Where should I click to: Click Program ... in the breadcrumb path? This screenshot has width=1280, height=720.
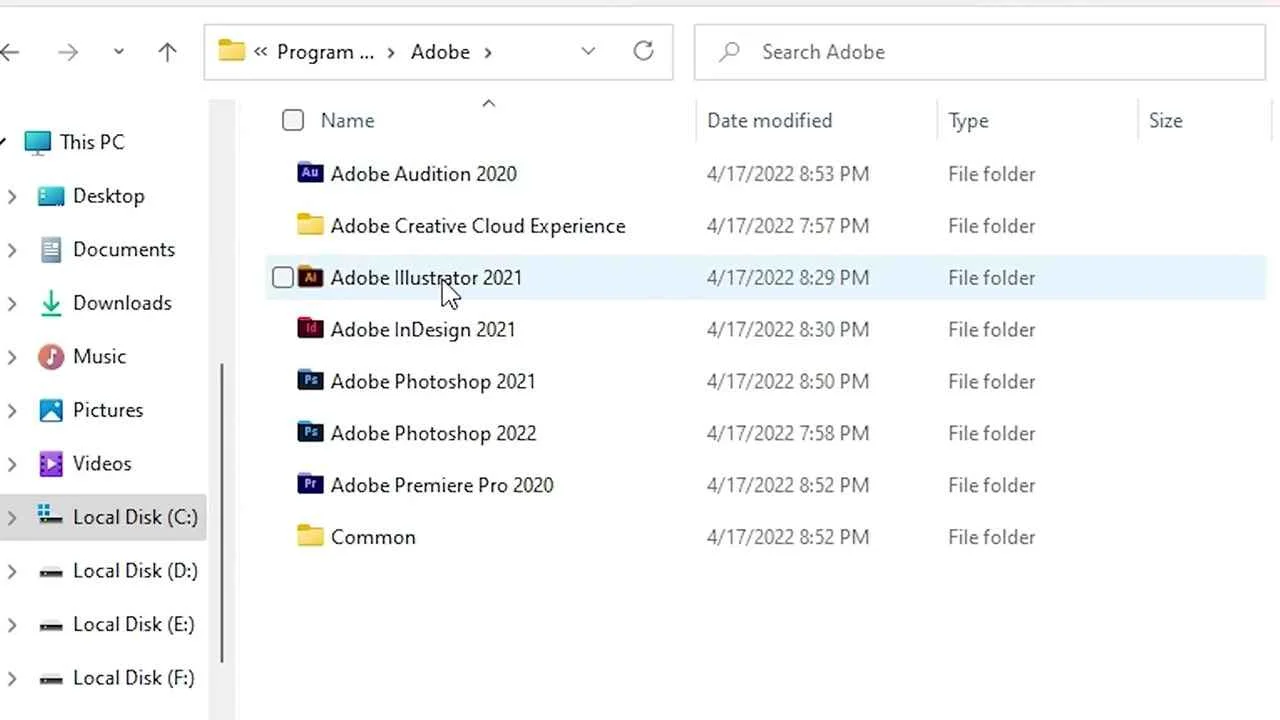[326, 52]
